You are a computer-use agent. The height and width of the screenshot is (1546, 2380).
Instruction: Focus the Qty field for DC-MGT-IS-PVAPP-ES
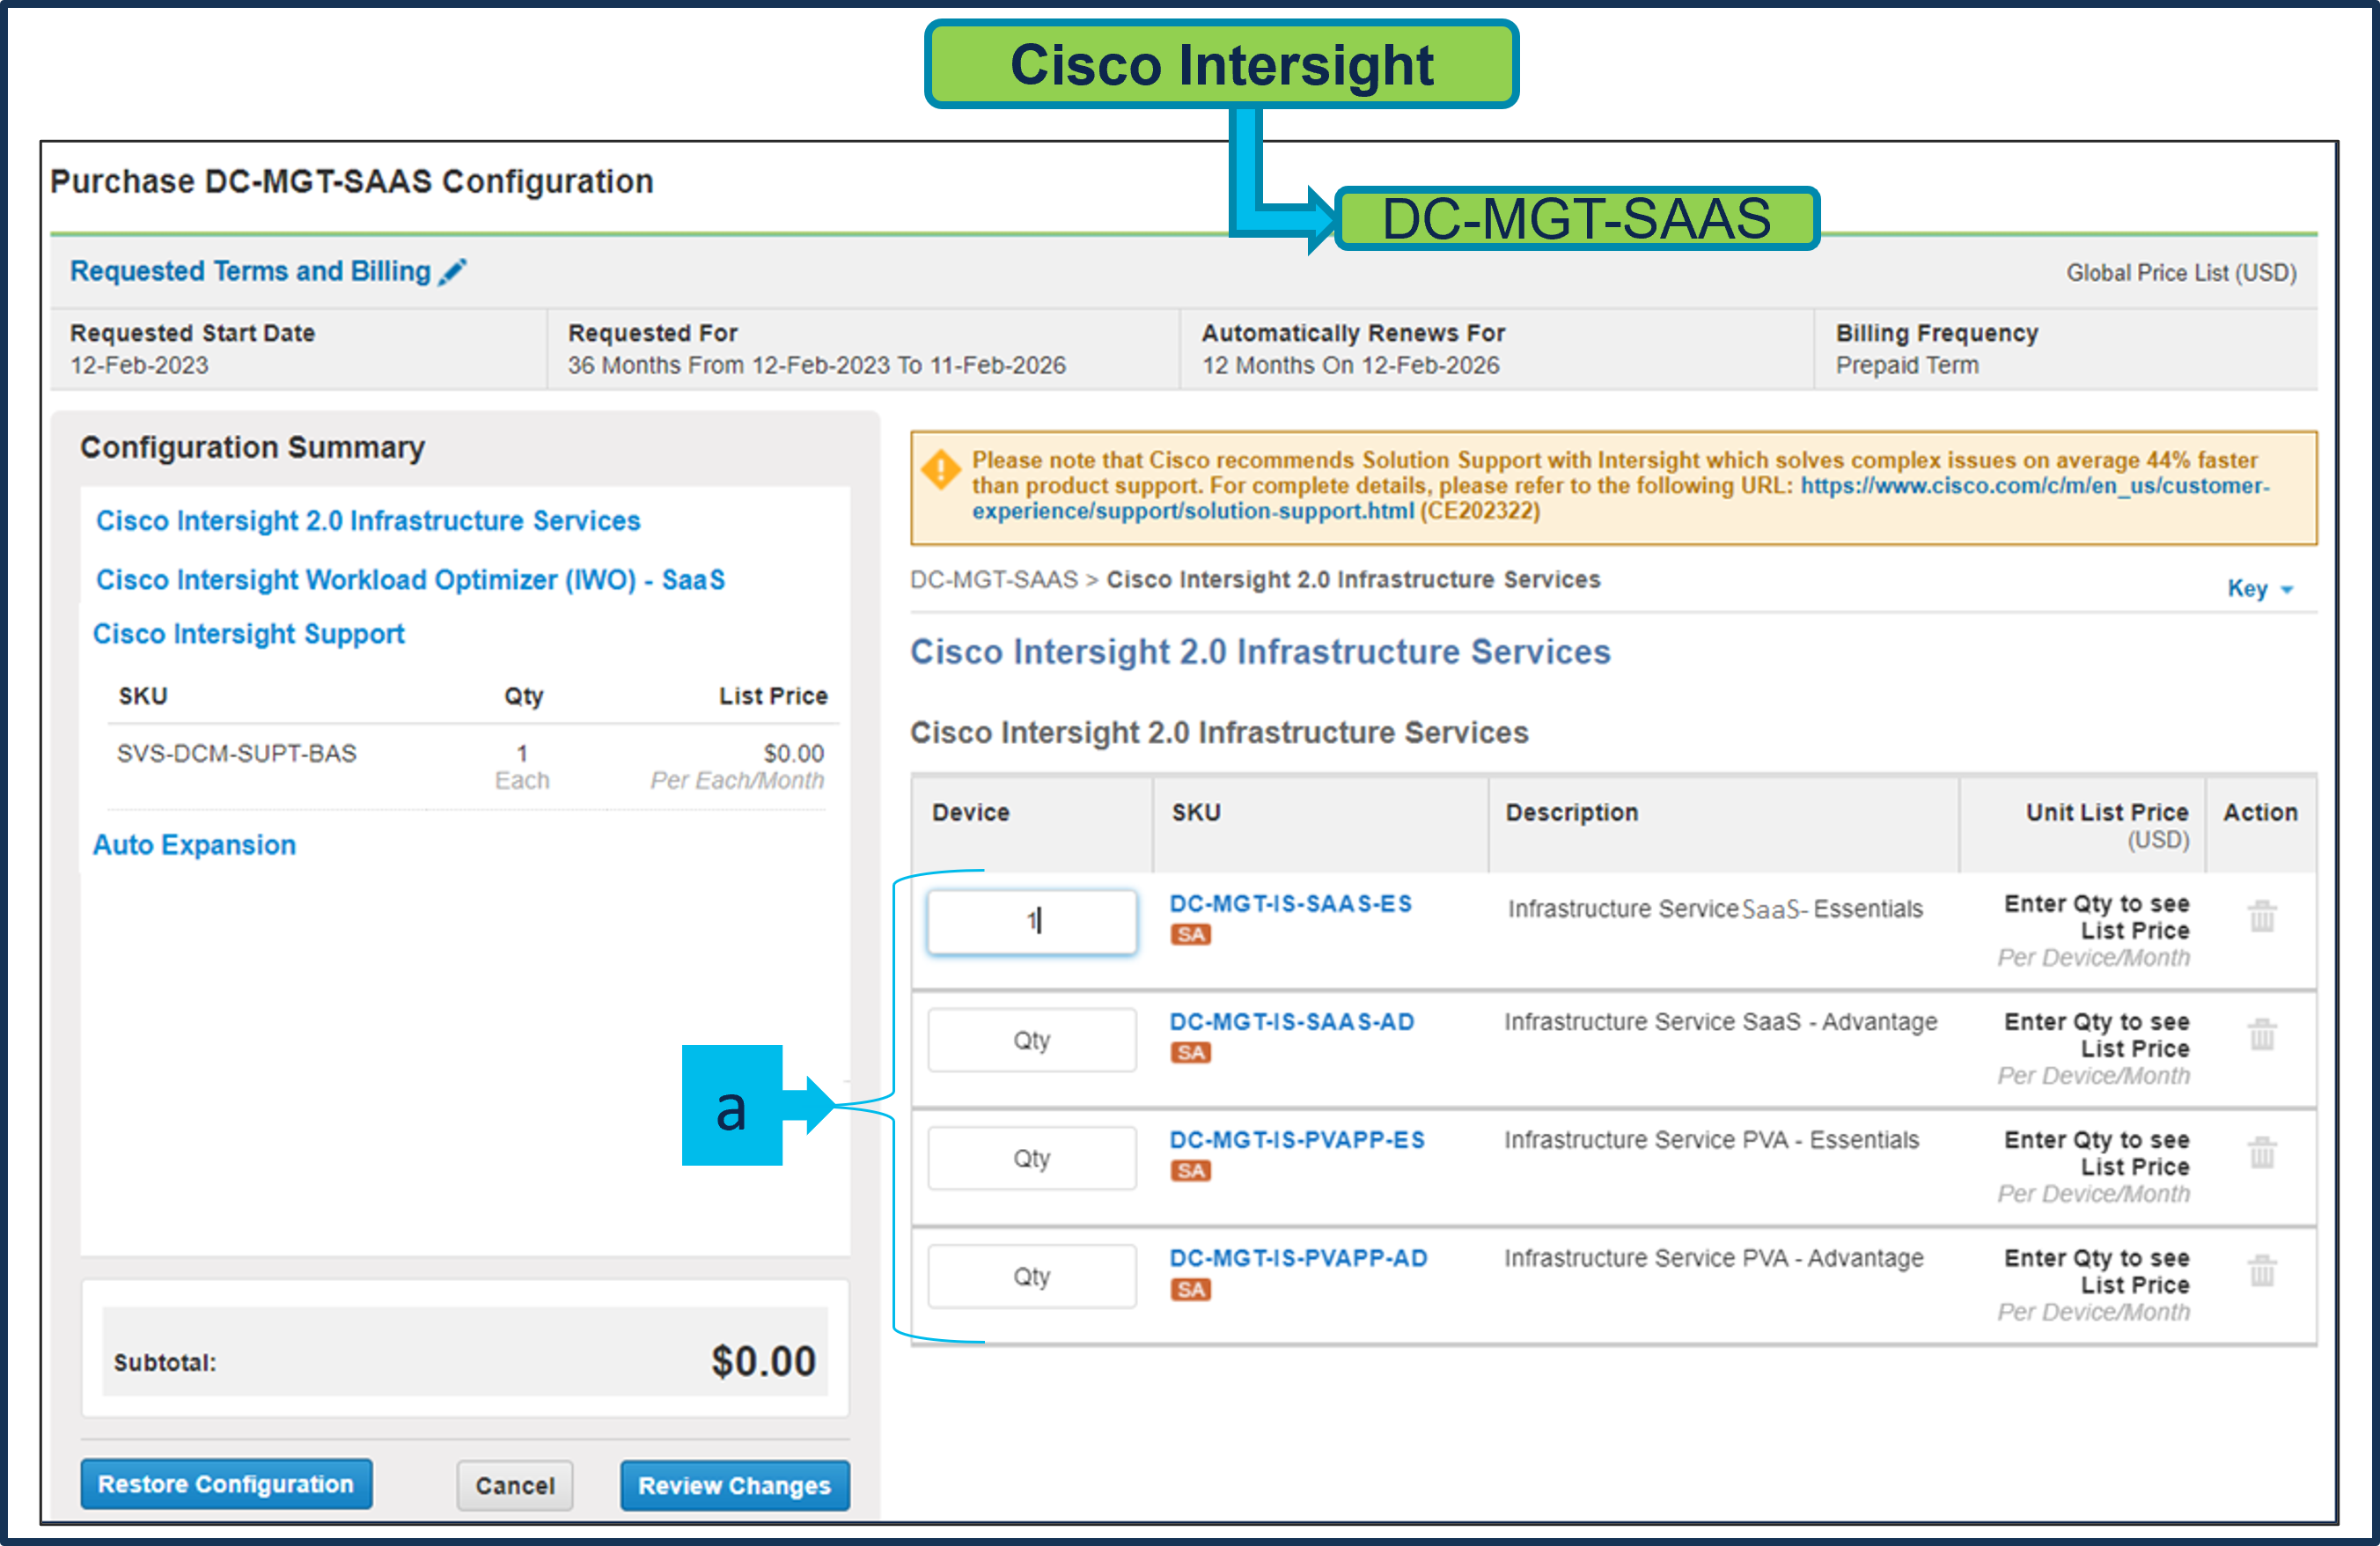click(1031, 1158)
